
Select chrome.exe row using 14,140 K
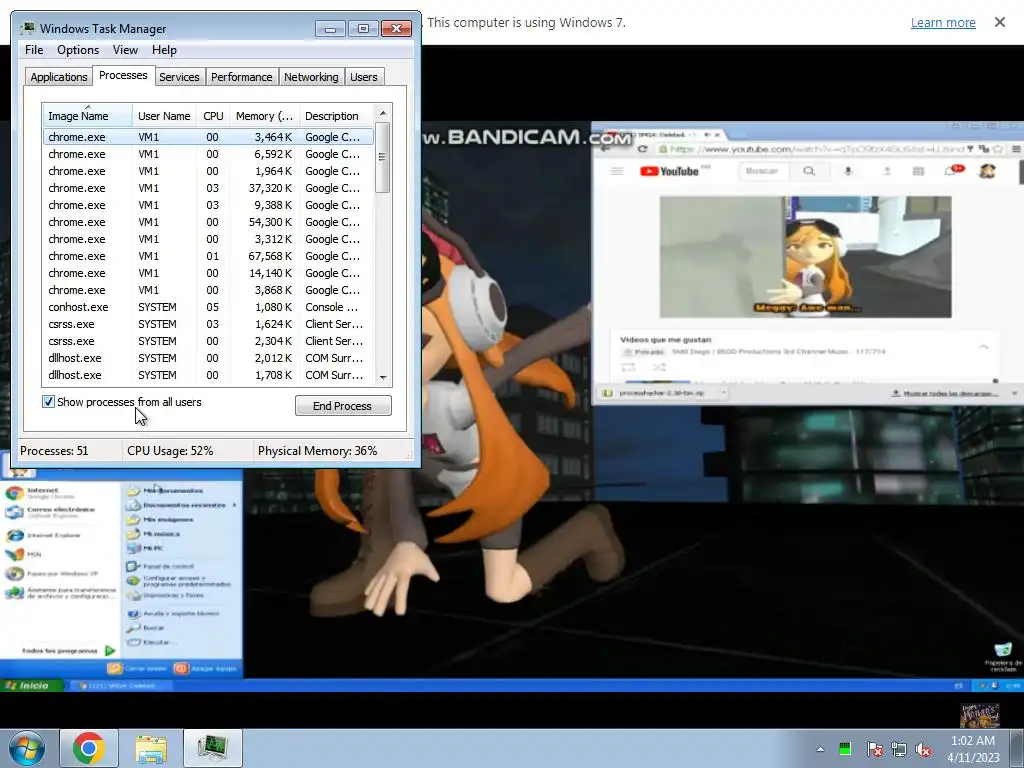click(208, 273)
